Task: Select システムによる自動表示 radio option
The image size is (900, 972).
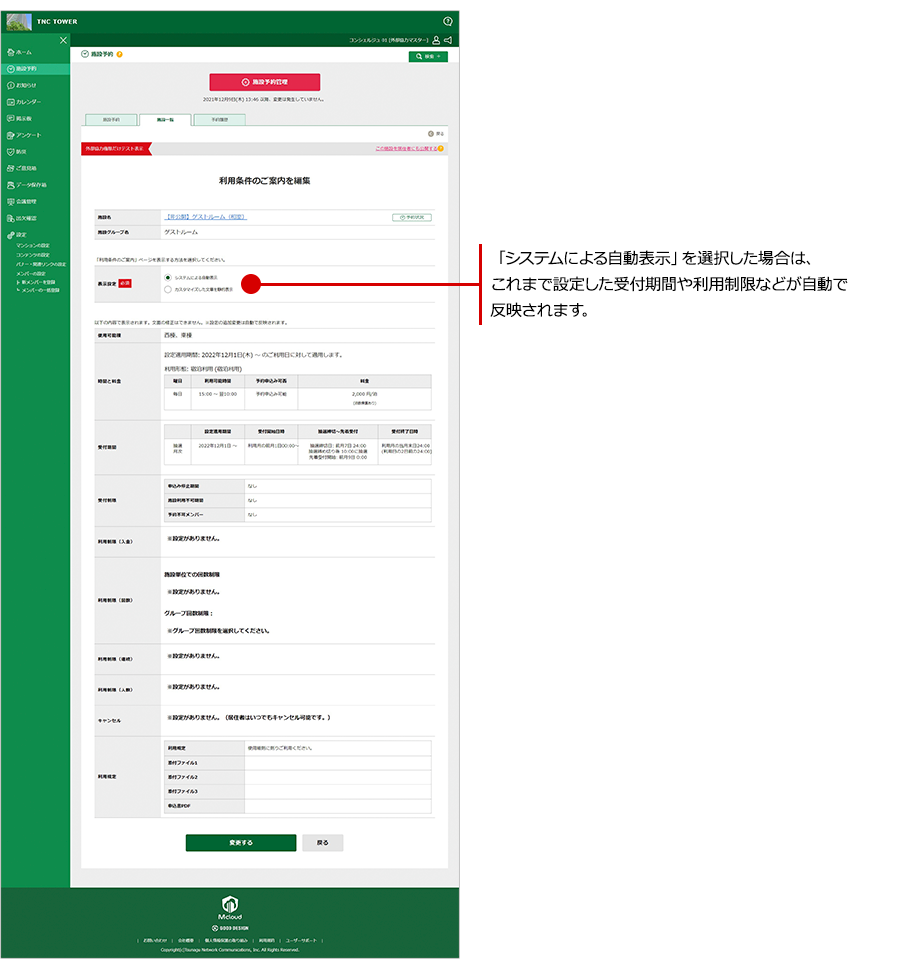Action: pos(168,277)
